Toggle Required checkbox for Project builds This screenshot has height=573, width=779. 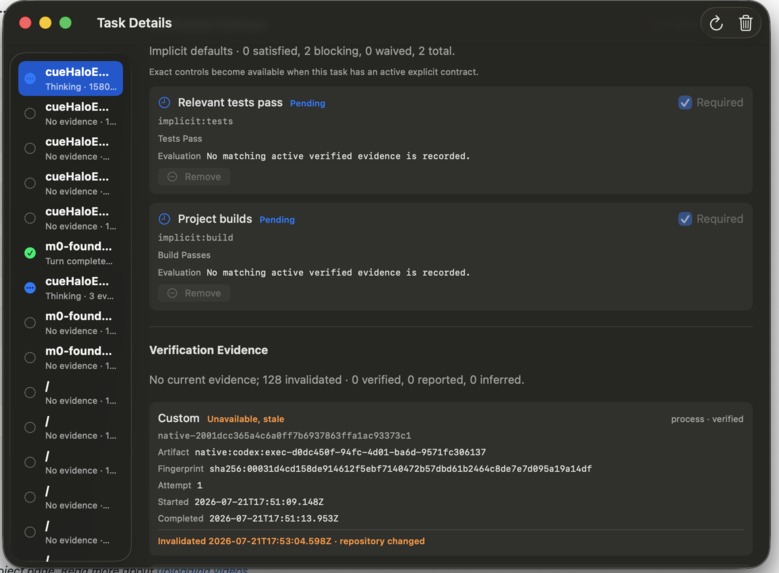685,219
